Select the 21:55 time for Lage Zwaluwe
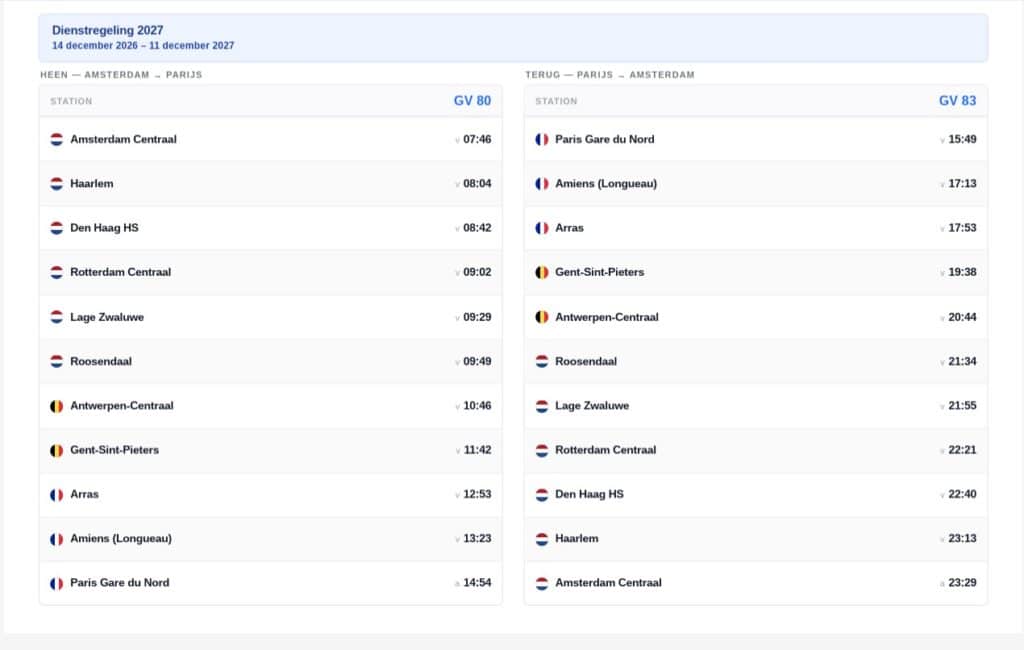The height and width of the screenshot is (650, 1024). point(962,406)
